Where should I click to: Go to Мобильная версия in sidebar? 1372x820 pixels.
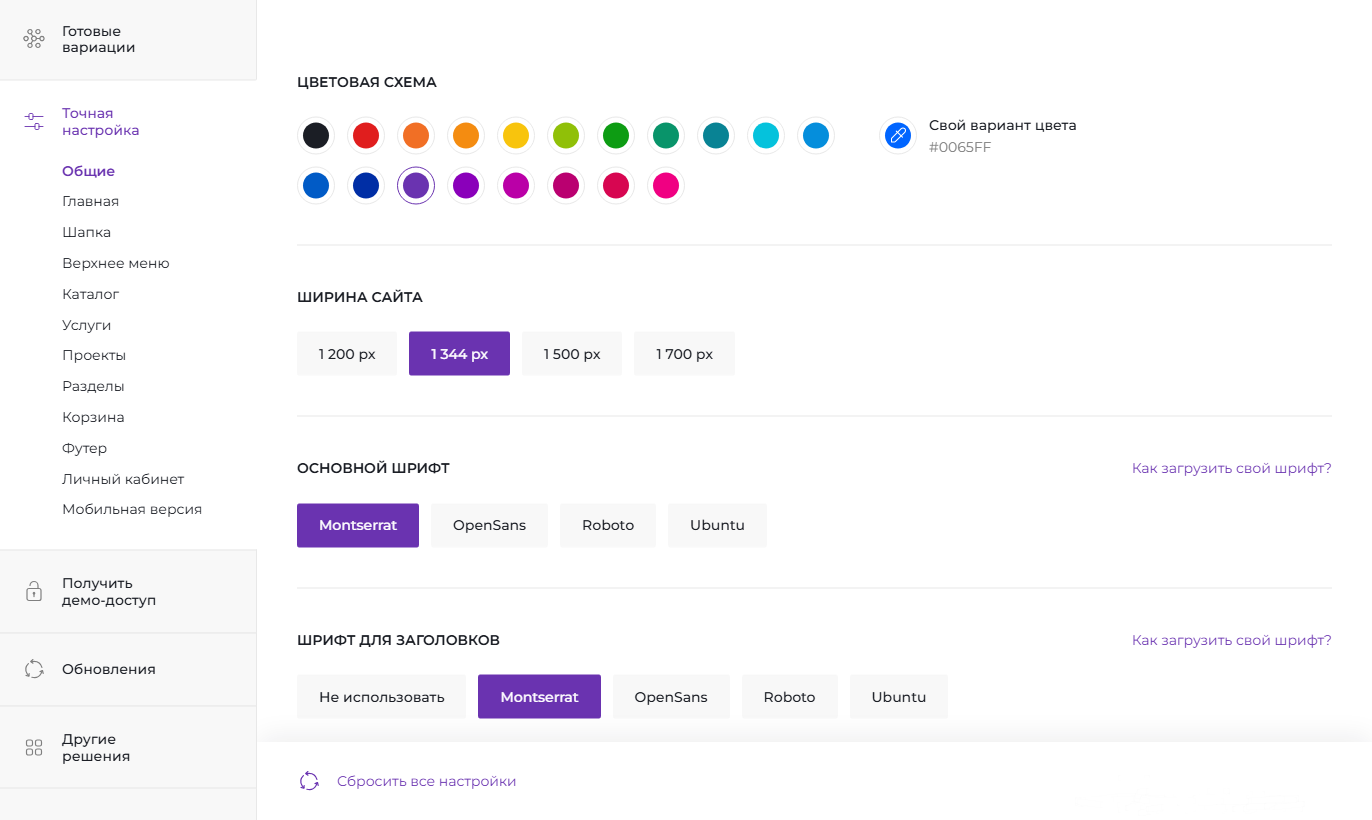click(132, 509)
